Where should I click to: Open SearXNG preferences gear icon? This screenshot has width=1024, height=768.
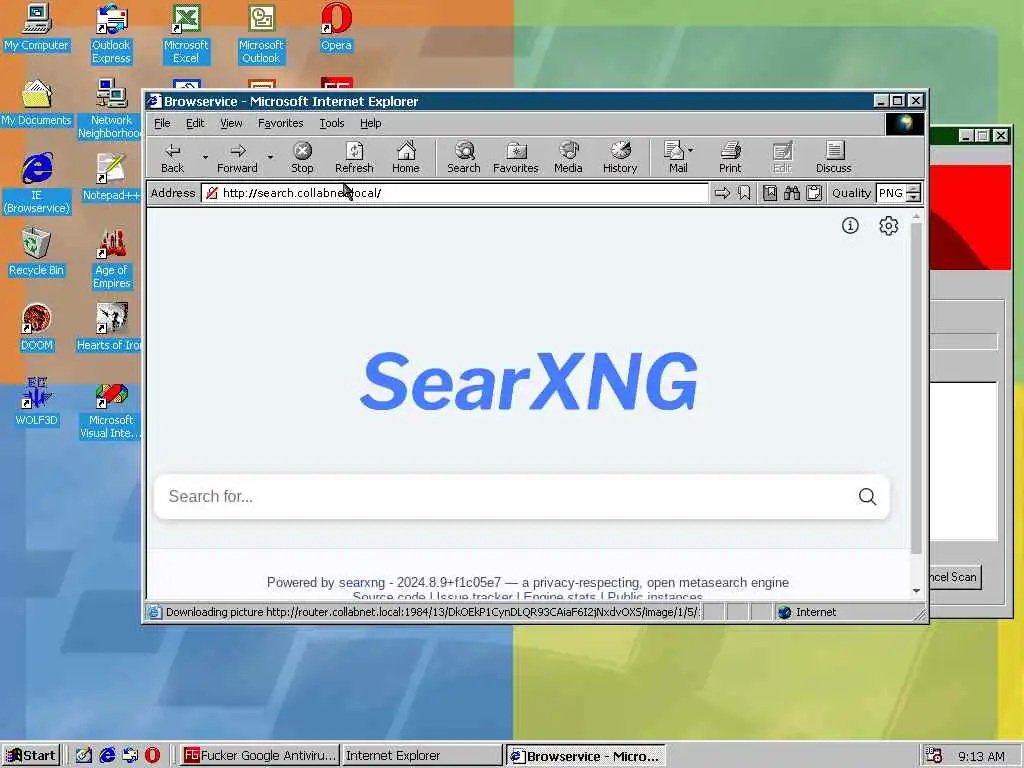888,225
